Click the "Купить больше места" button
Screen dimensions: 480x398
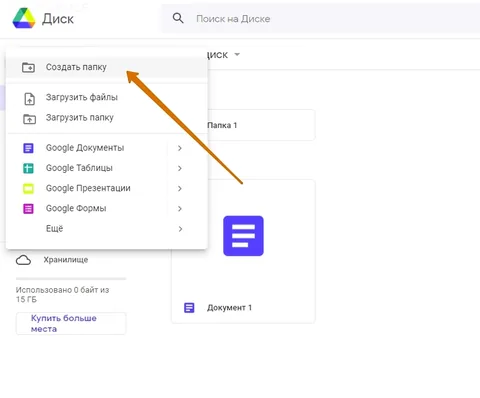click(x=71, y=323)
